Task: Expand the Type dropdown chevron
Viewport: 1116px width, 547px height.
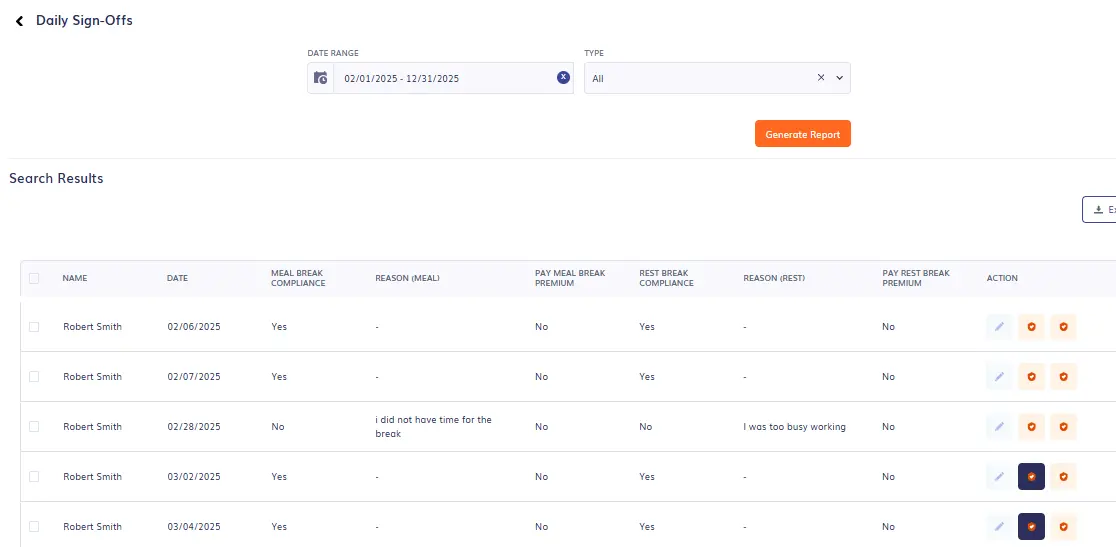Action: pos(839,78)
